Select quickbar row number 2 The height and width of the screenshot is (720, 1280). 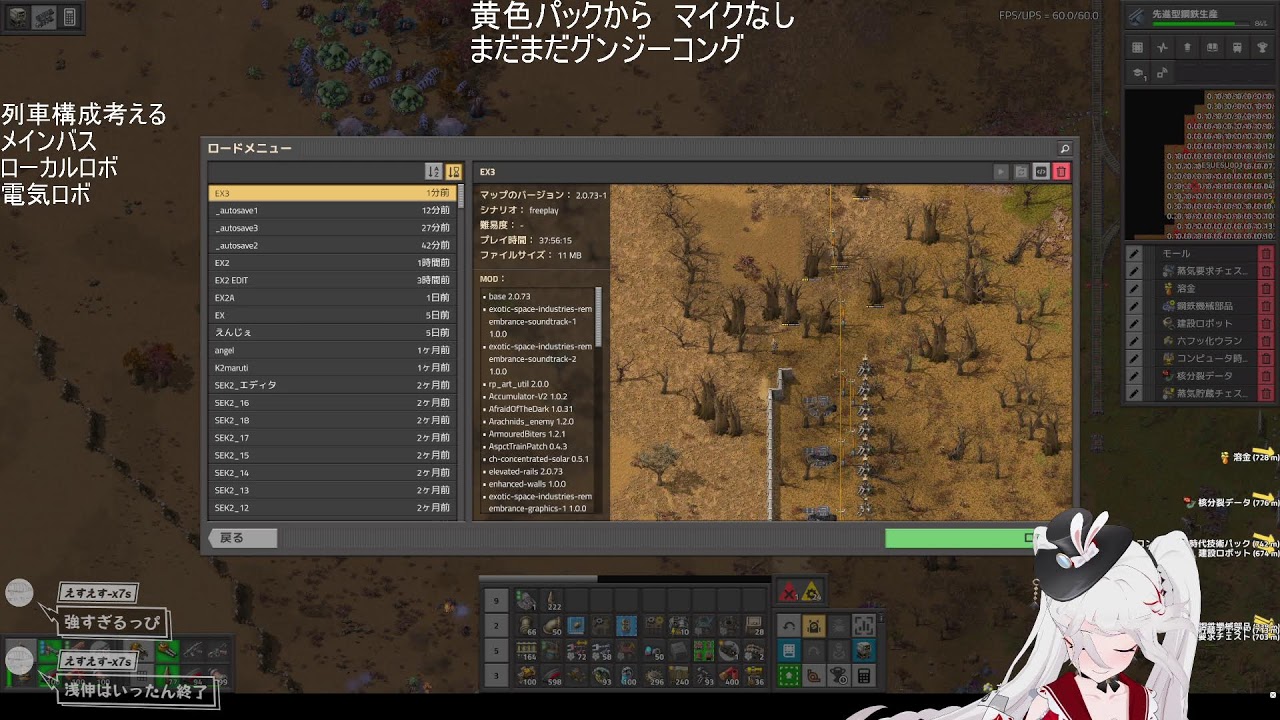496,626
